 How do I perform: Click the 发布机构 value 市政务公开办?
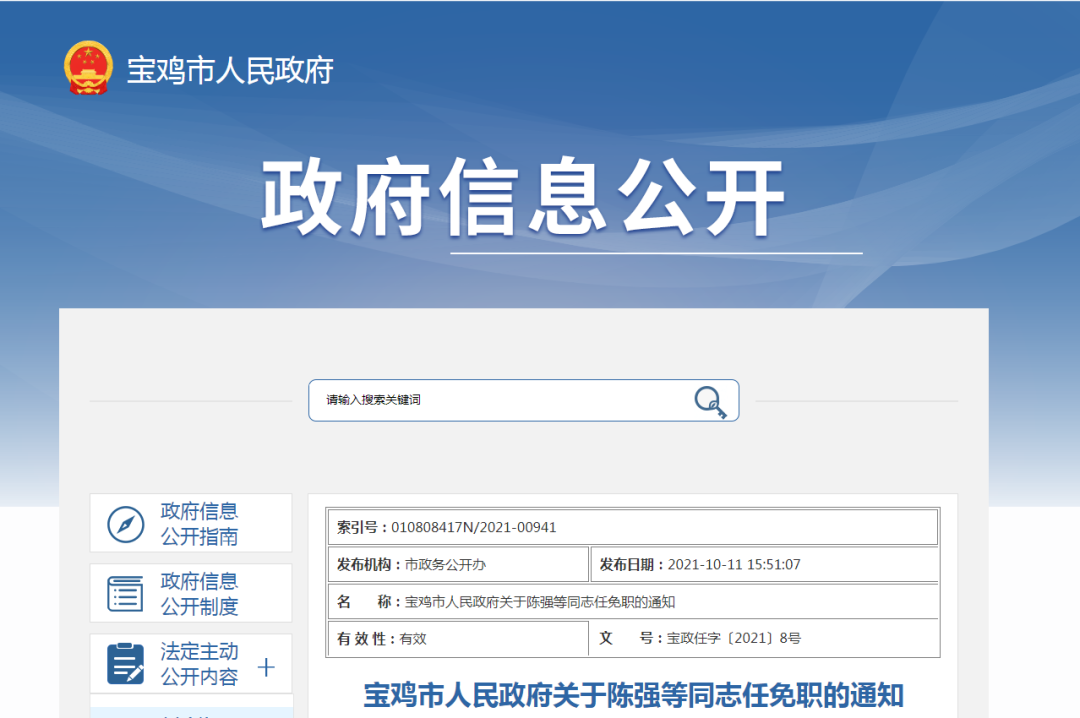pos(445,564)
